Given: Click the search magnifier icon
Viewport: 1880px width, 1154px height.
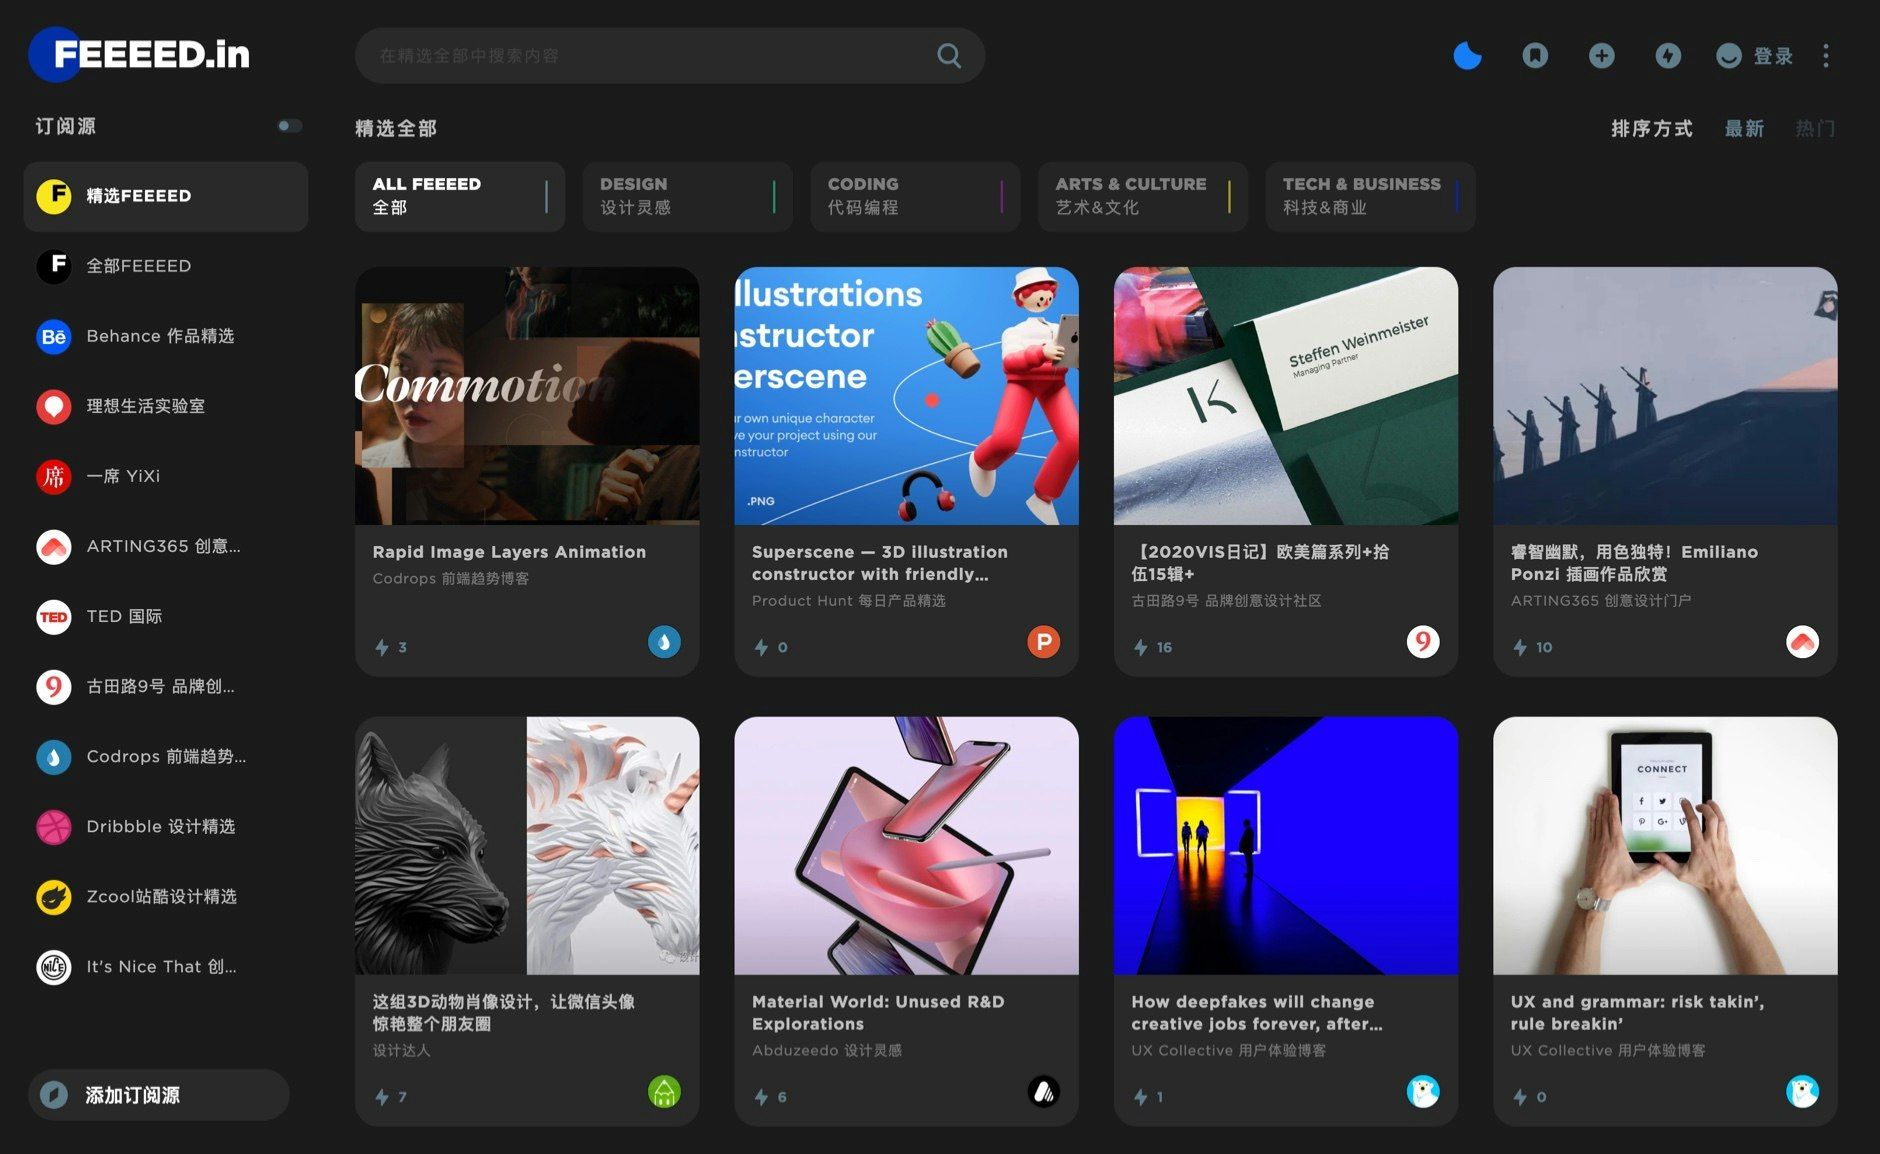Looking at the screenshot, I should (949, 56).
